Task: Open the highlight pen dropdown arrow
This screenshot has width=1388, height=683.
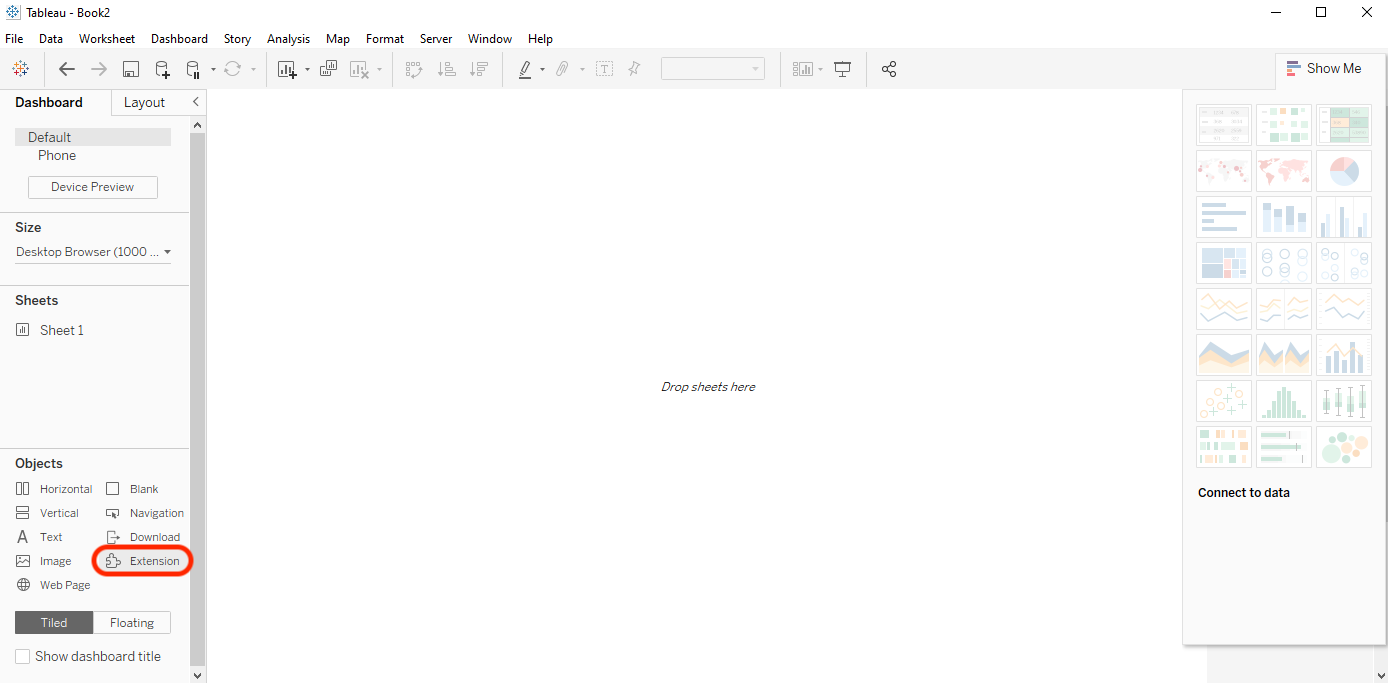Action: pyautogui.click(x=542, y=69)
